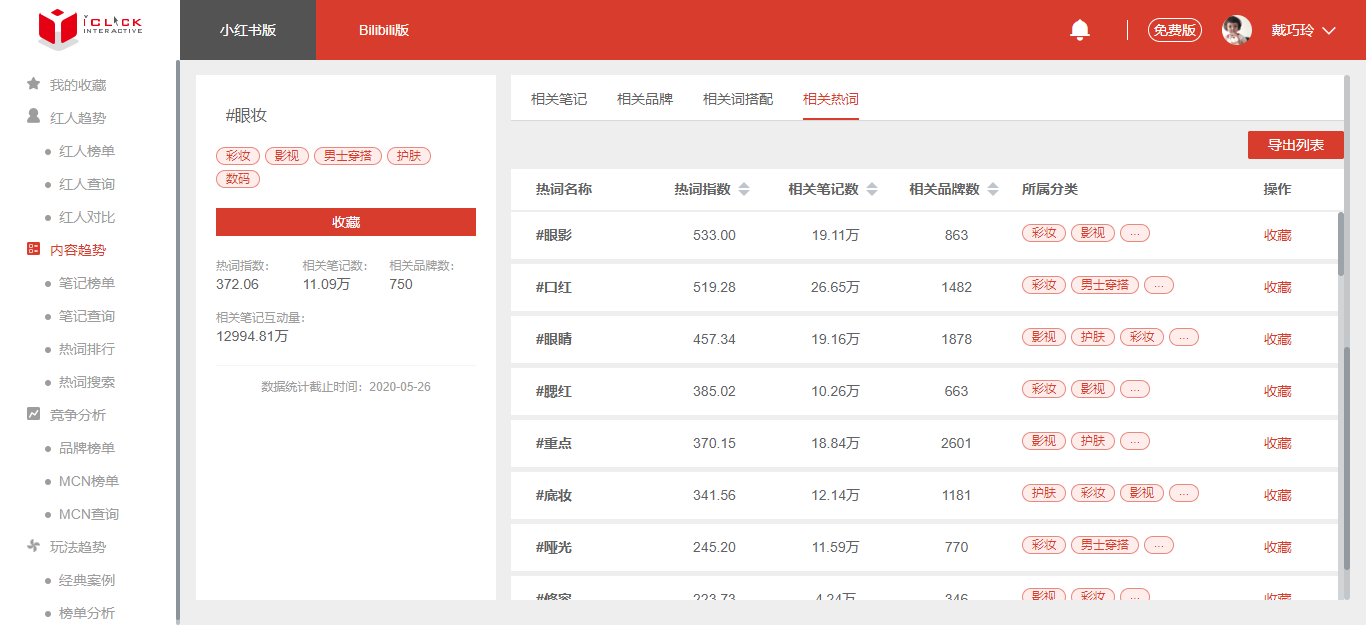The width and height of the screenshot is (1366, 625).
Task: Select the star icon beside 我的收藏
Action: (x=34, y=84)
